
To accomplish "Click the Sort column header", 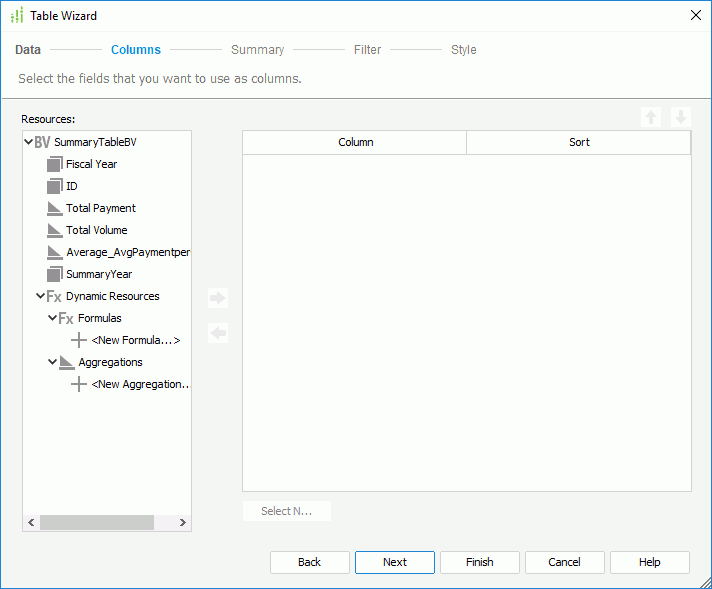I will [579, 143].
